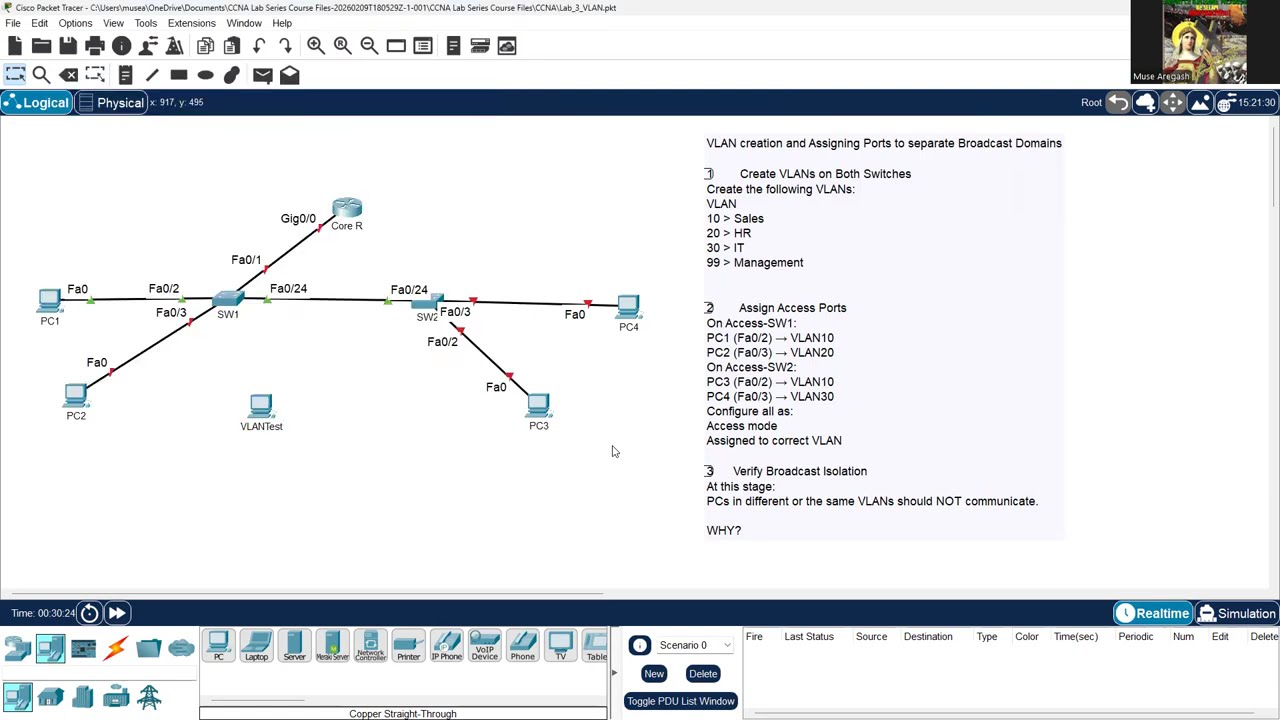Switch to Realtime mode
This screenshot has width=1280, height=720.
1152,613
